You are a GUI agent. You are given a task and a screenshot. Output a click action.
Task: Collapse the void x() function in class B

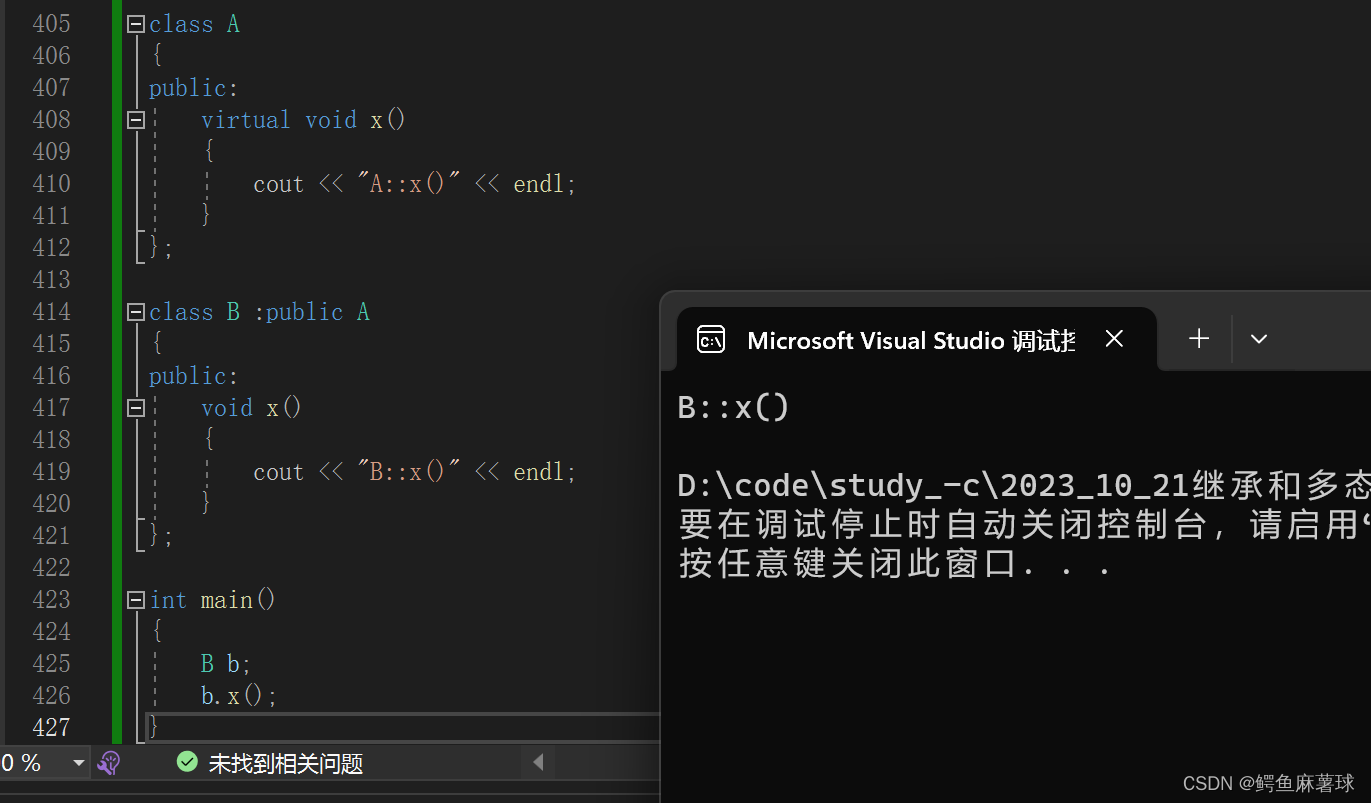136,408
